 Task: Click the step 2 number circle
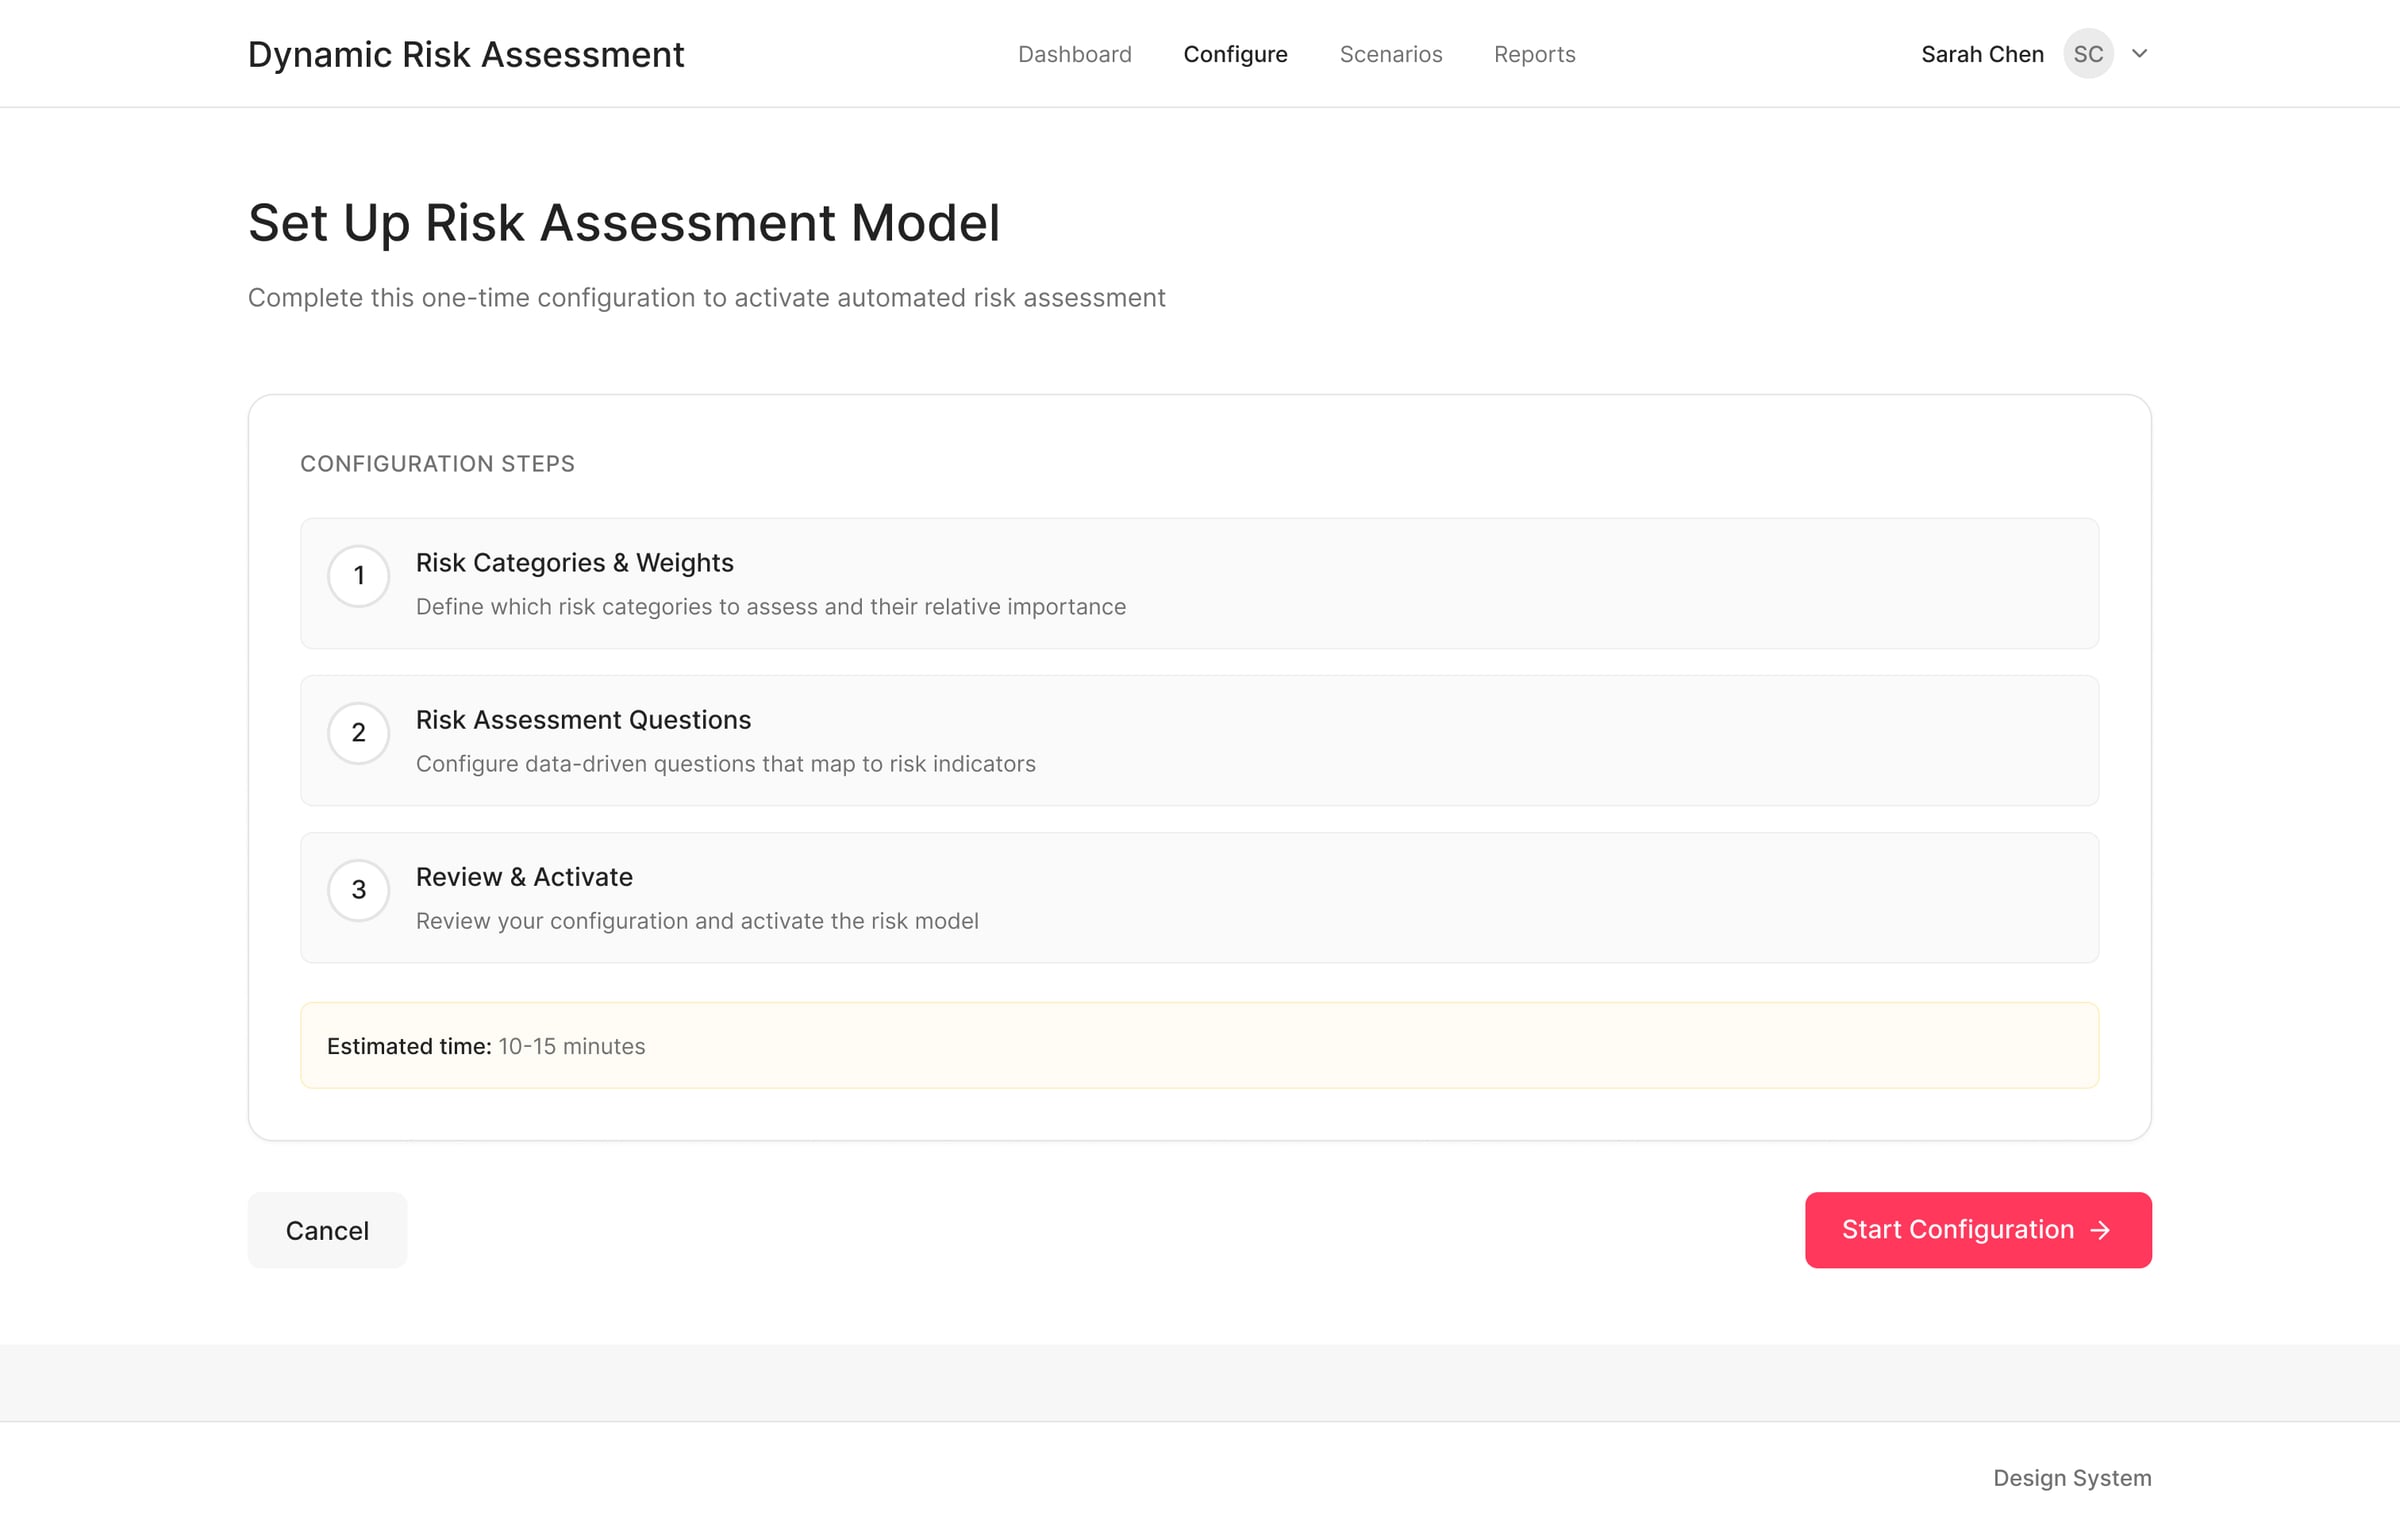pos(358,733)
